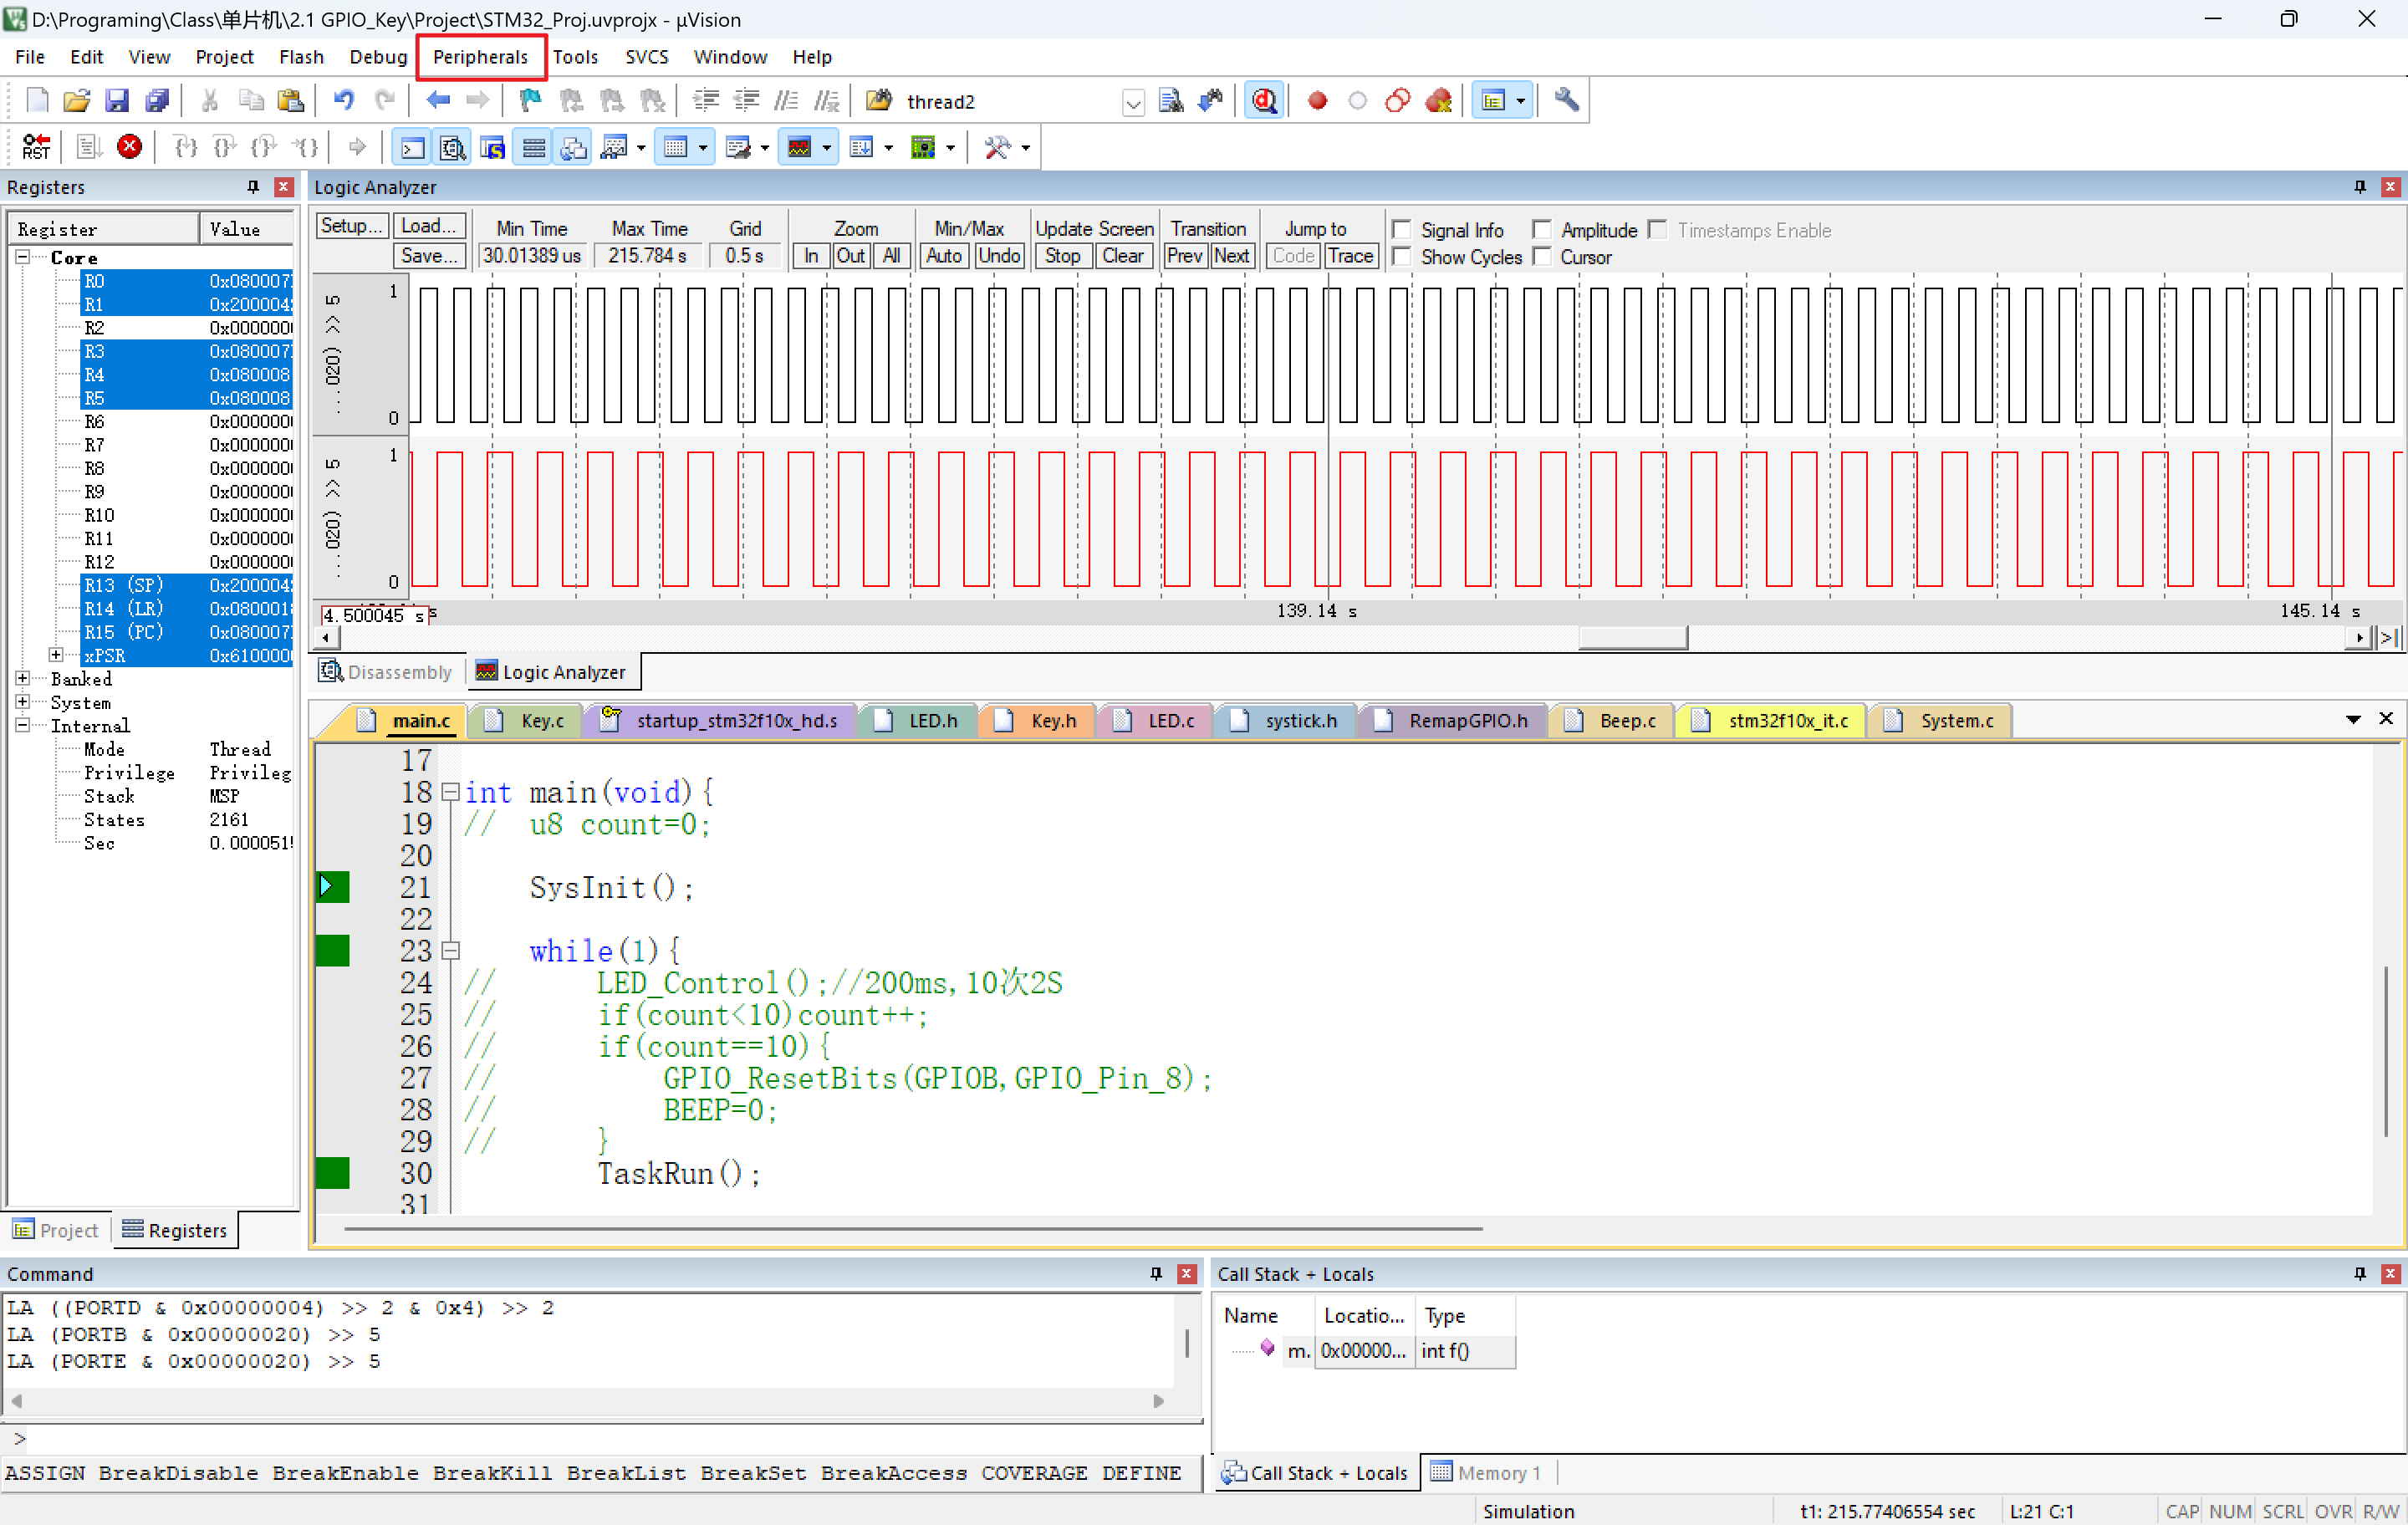Pin the Call Stack + Locals panel
Screen dimensions: 2408x1525
coord(2360,1274)
